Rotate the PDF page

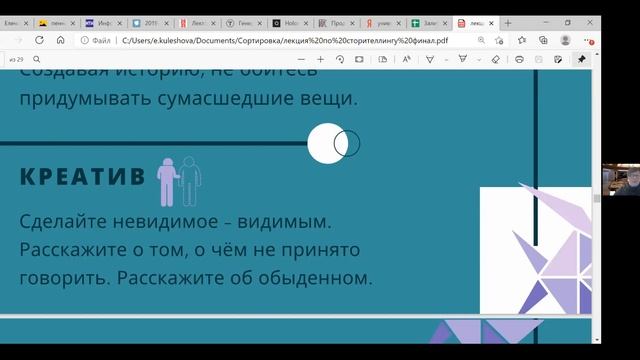(340, 60)
